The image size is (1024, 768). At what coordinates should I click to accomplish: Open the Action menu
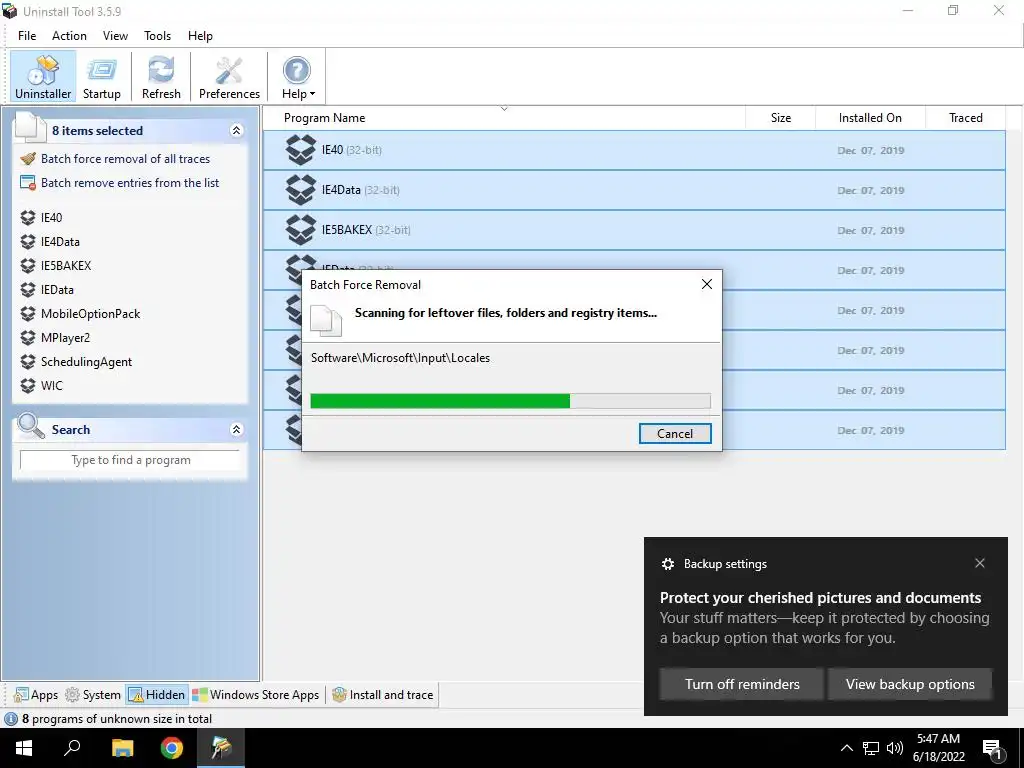(x=69, y=36)
